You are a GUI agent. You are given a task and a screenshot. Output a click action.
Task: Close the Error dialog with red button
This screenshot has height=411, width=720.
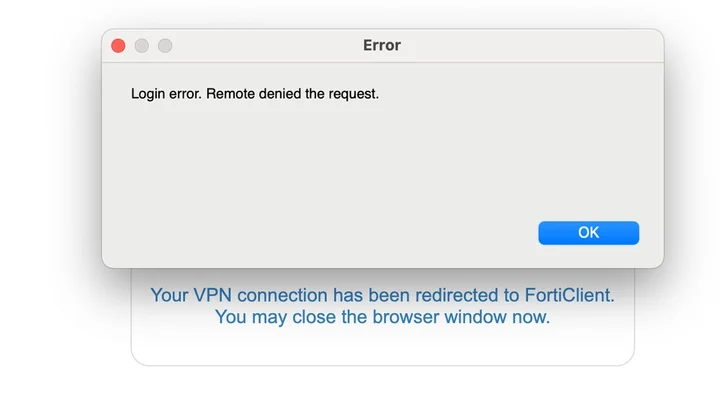(x=118, y=46)
